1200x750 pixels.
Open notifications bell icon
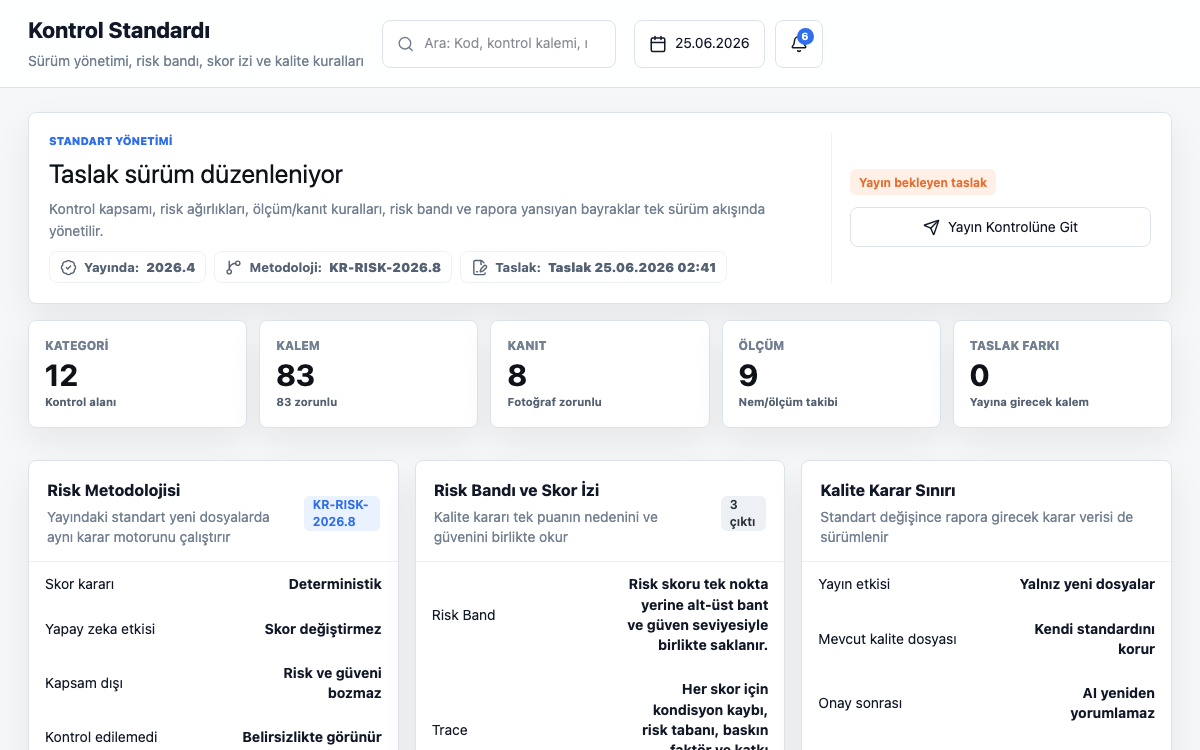798,45
